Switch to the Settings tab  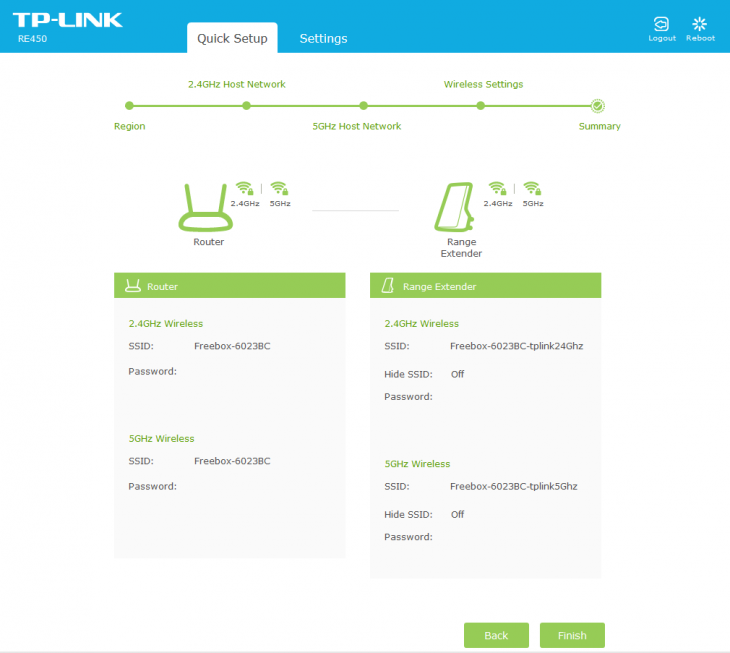[323, 39]
